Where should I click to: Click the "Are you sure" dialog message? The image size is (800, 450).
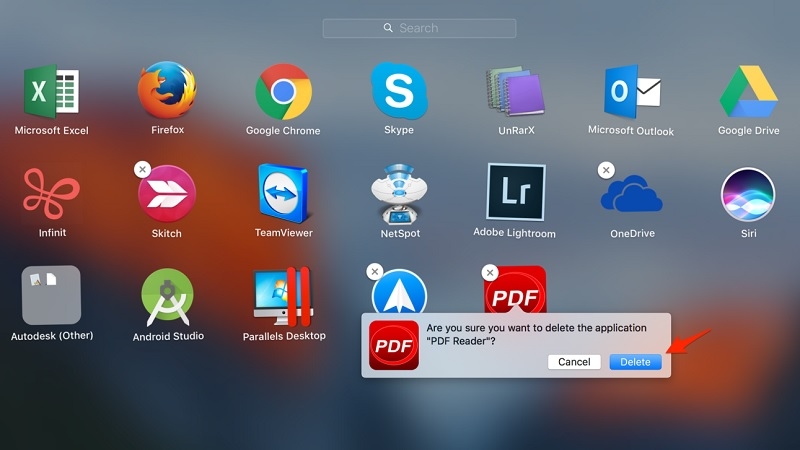[x=536, y=334]
